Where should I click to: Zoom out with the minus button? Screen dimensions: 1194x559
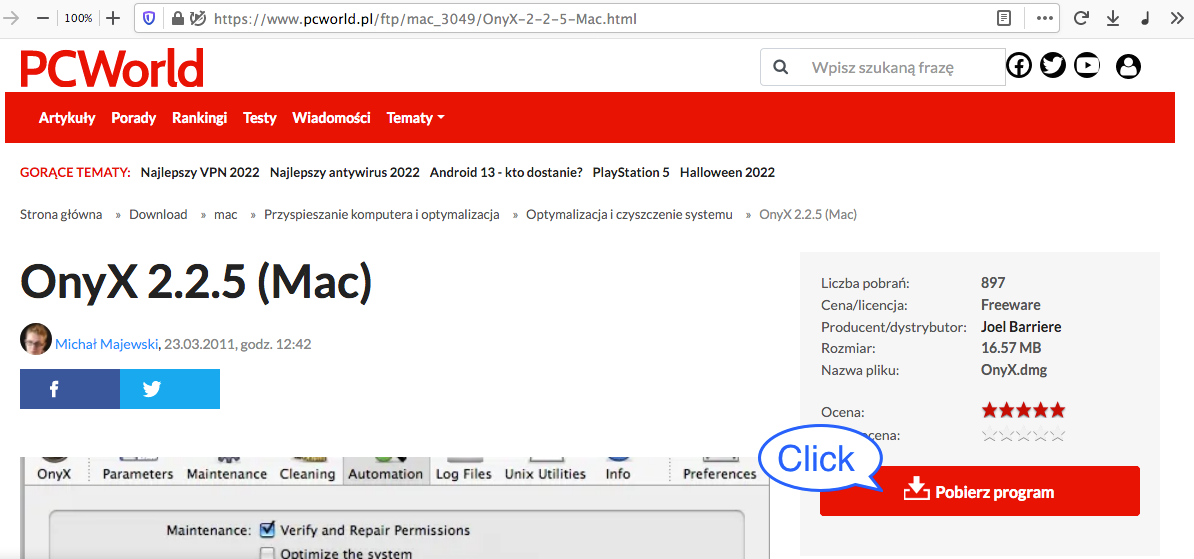(x=43, y=18)
